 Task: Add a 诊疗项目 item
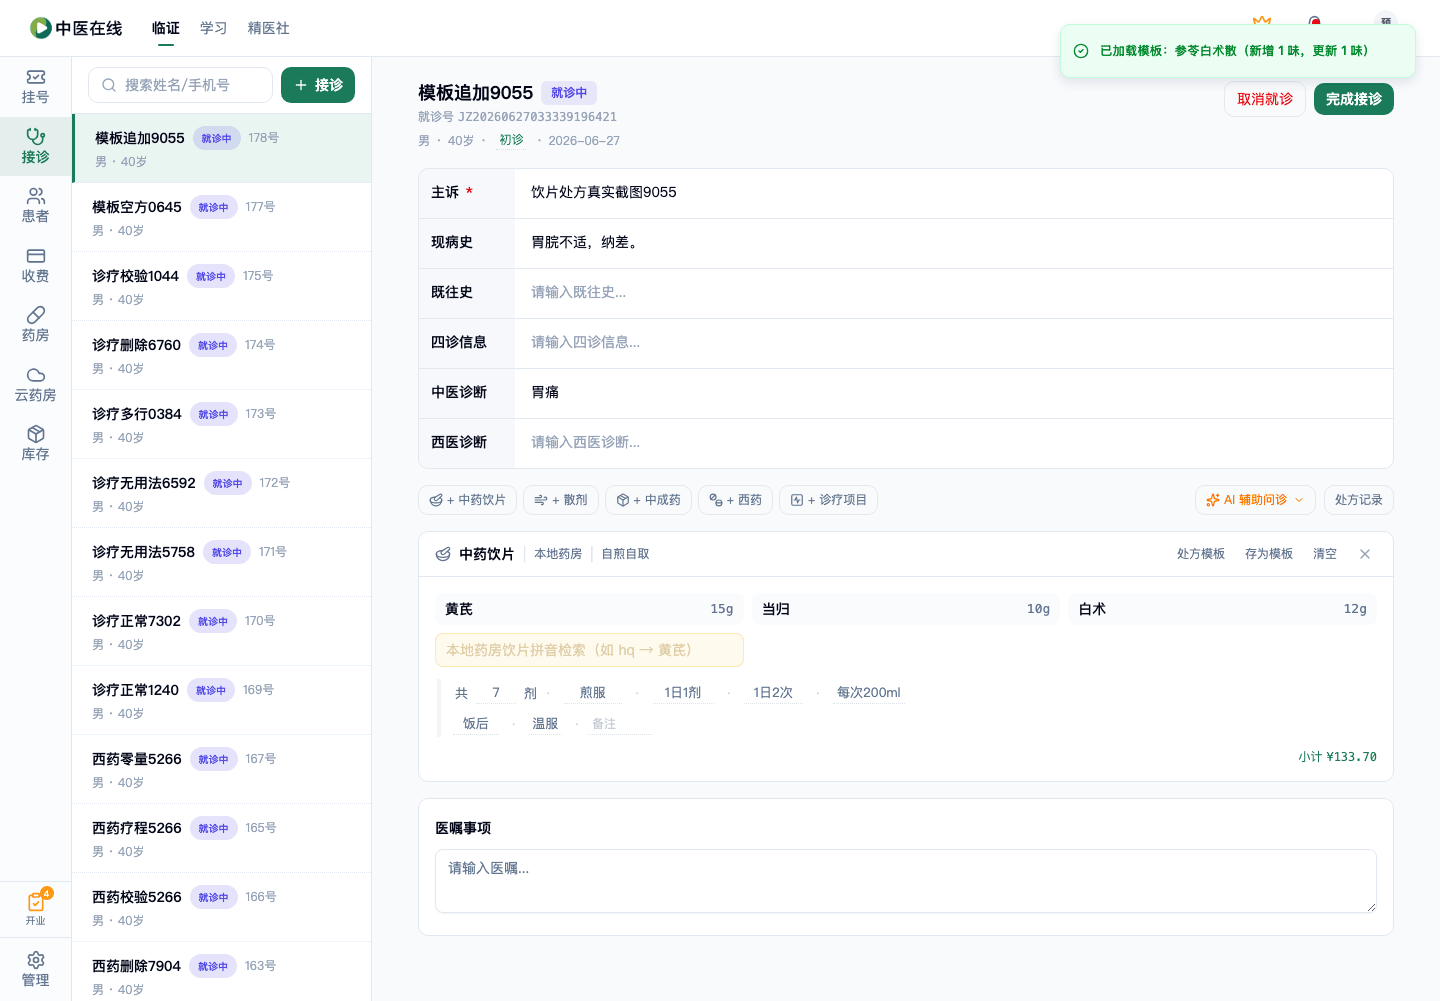pyautogui.click(x=828, y=500)
